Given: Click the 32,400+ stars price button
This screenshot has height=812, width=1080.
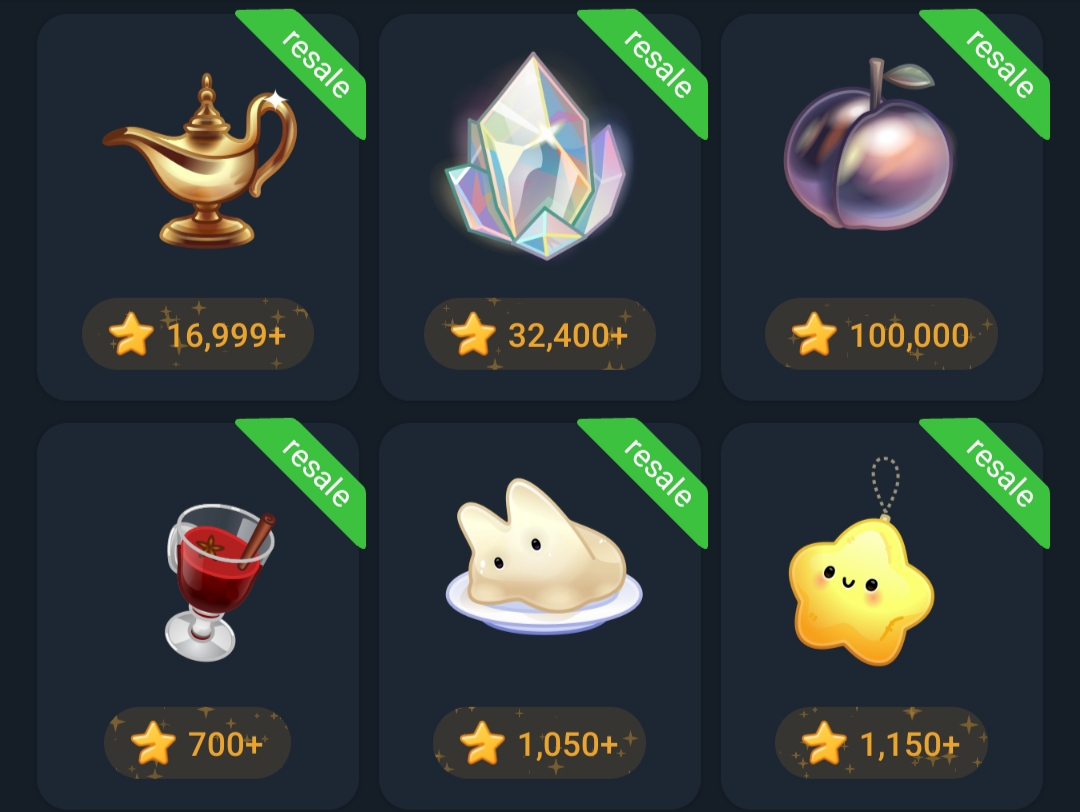Looking at the screenshot, I should [539, 334].
